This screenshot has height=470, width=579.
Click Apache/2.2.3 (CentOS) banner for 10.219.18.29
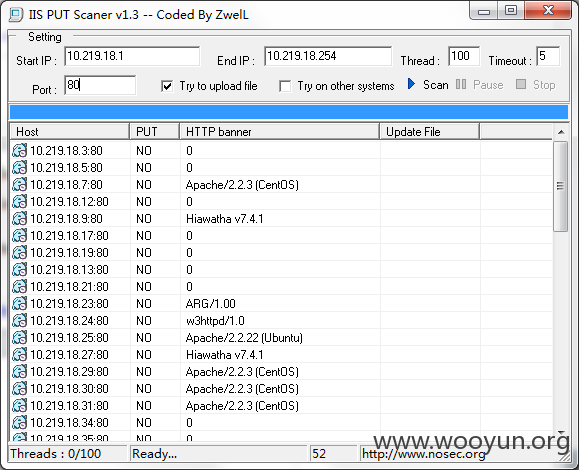(x=242, y=371)
